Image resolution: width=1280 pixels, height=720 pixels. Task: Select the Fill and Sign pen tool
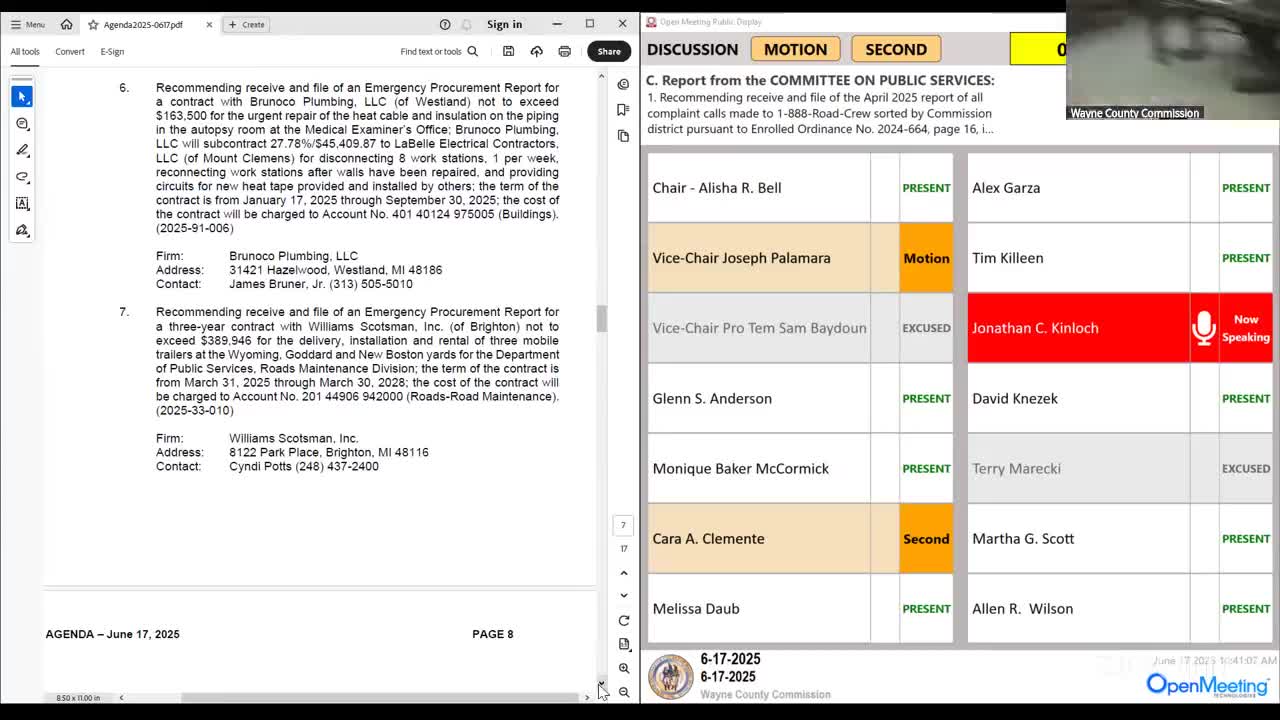click(x=22, y=230)
